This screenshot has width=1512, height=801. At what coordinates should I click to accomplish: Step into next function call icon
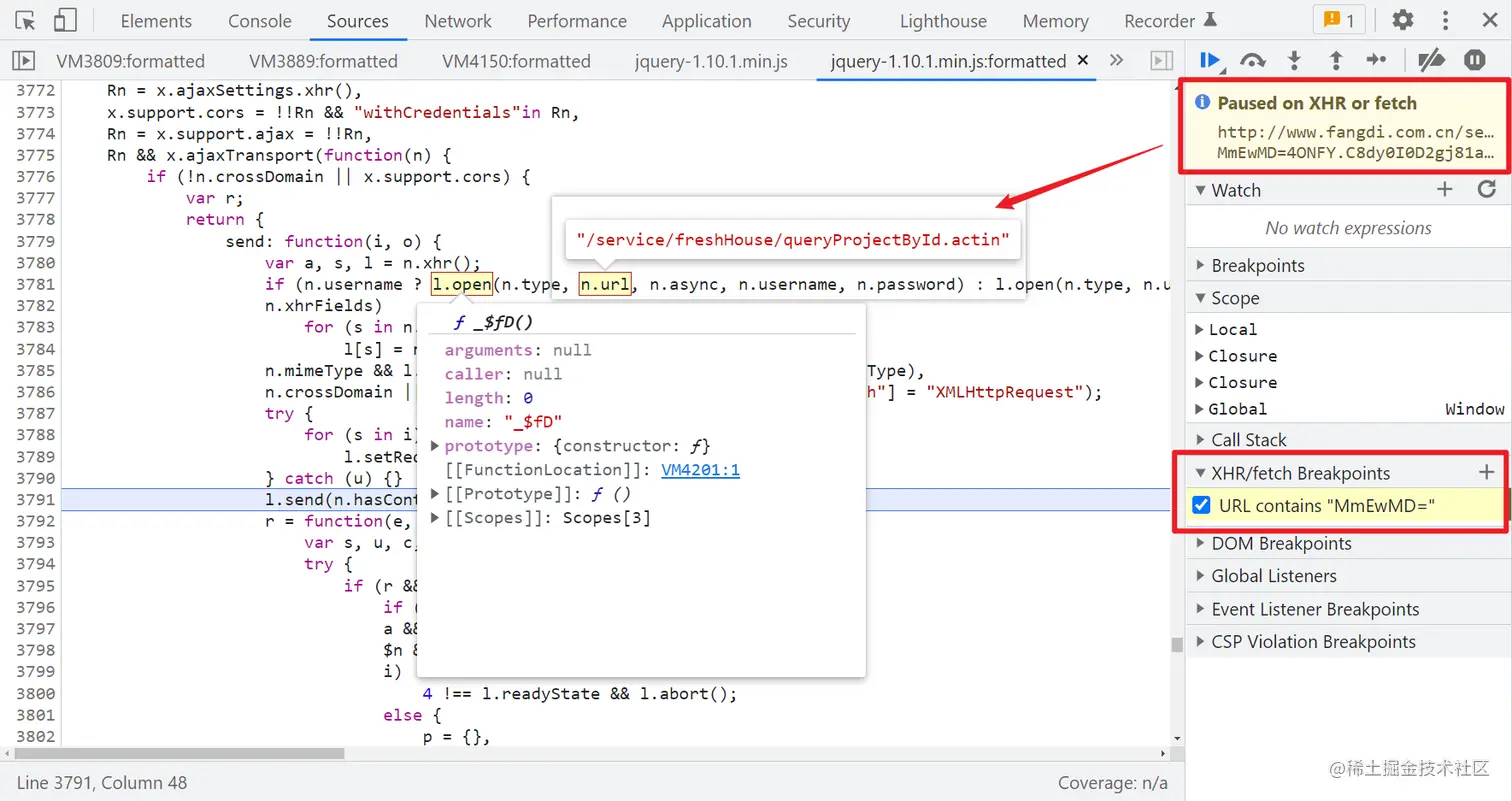click(x=1294, y=60)
